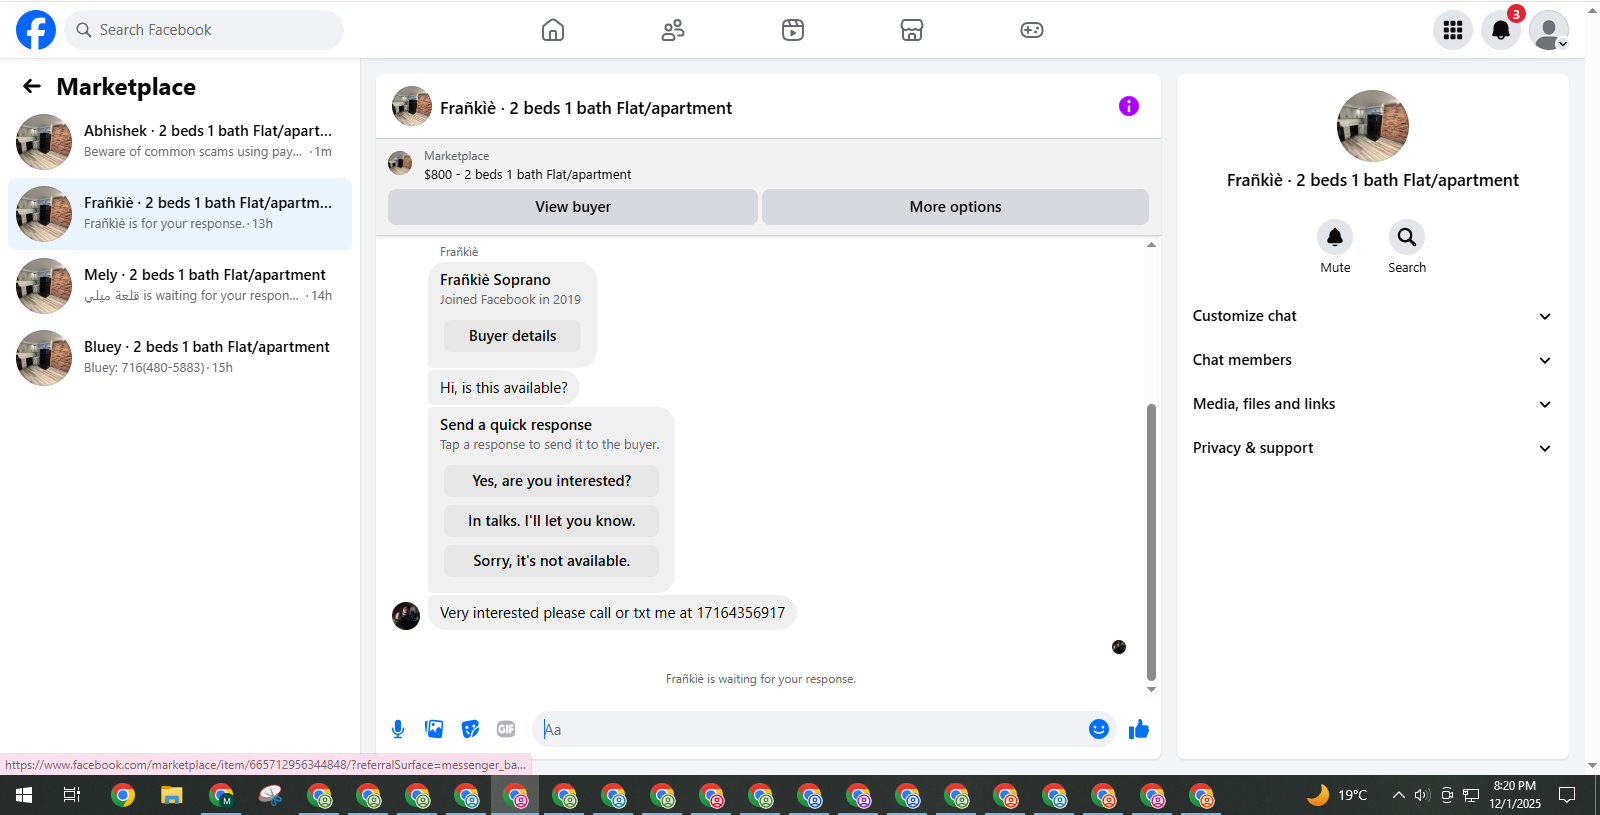Record a voice clip with microphone icon
This screenshot has height=815, width=1600.
coord(398,729)
